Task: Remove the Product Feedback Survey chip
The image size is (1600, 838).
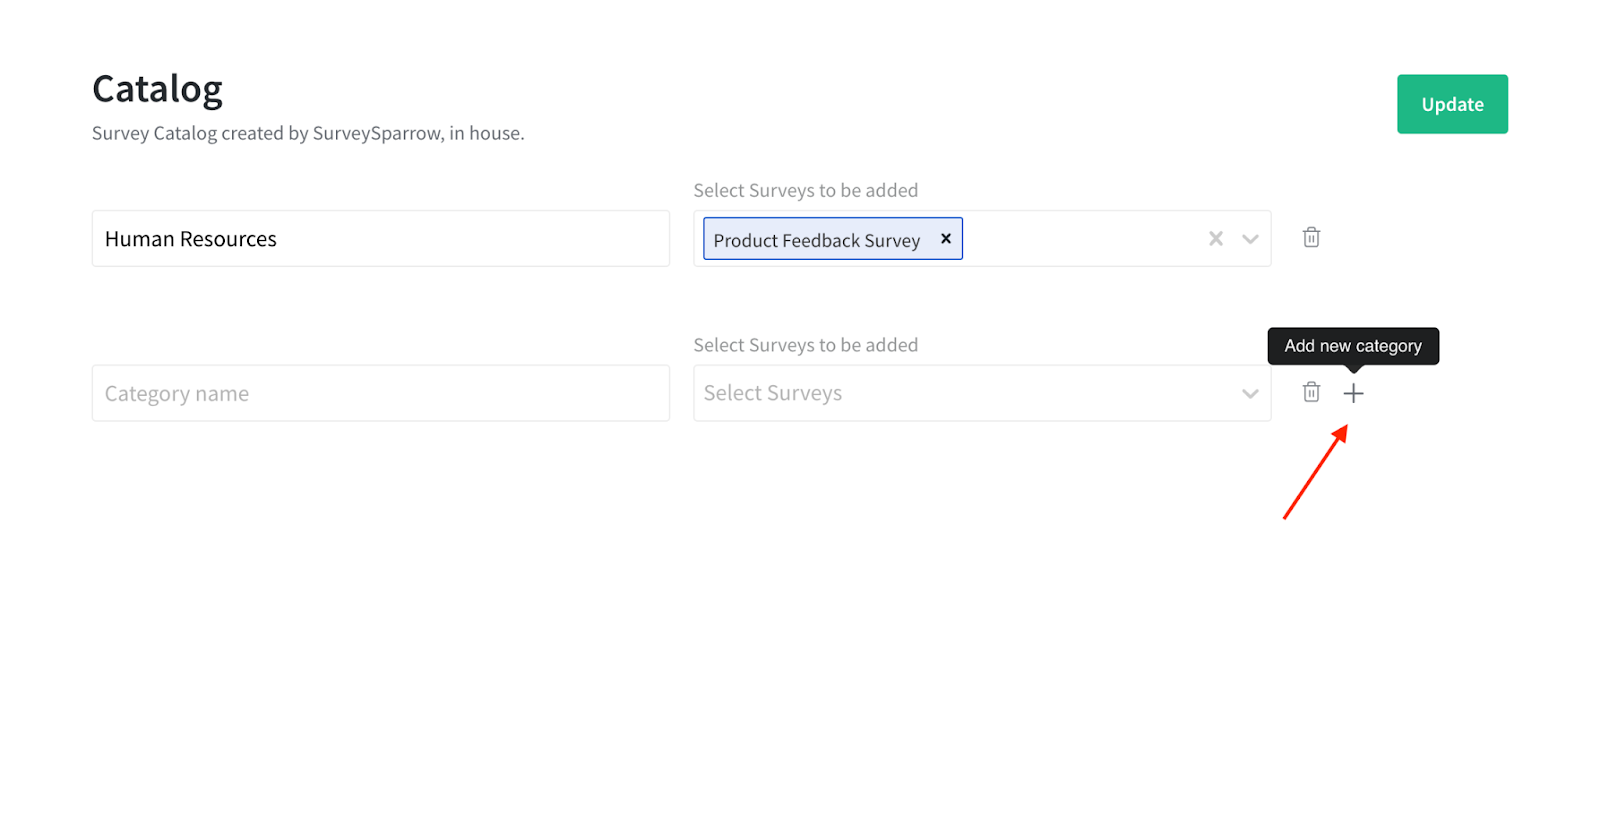Action: click(945, 239)
